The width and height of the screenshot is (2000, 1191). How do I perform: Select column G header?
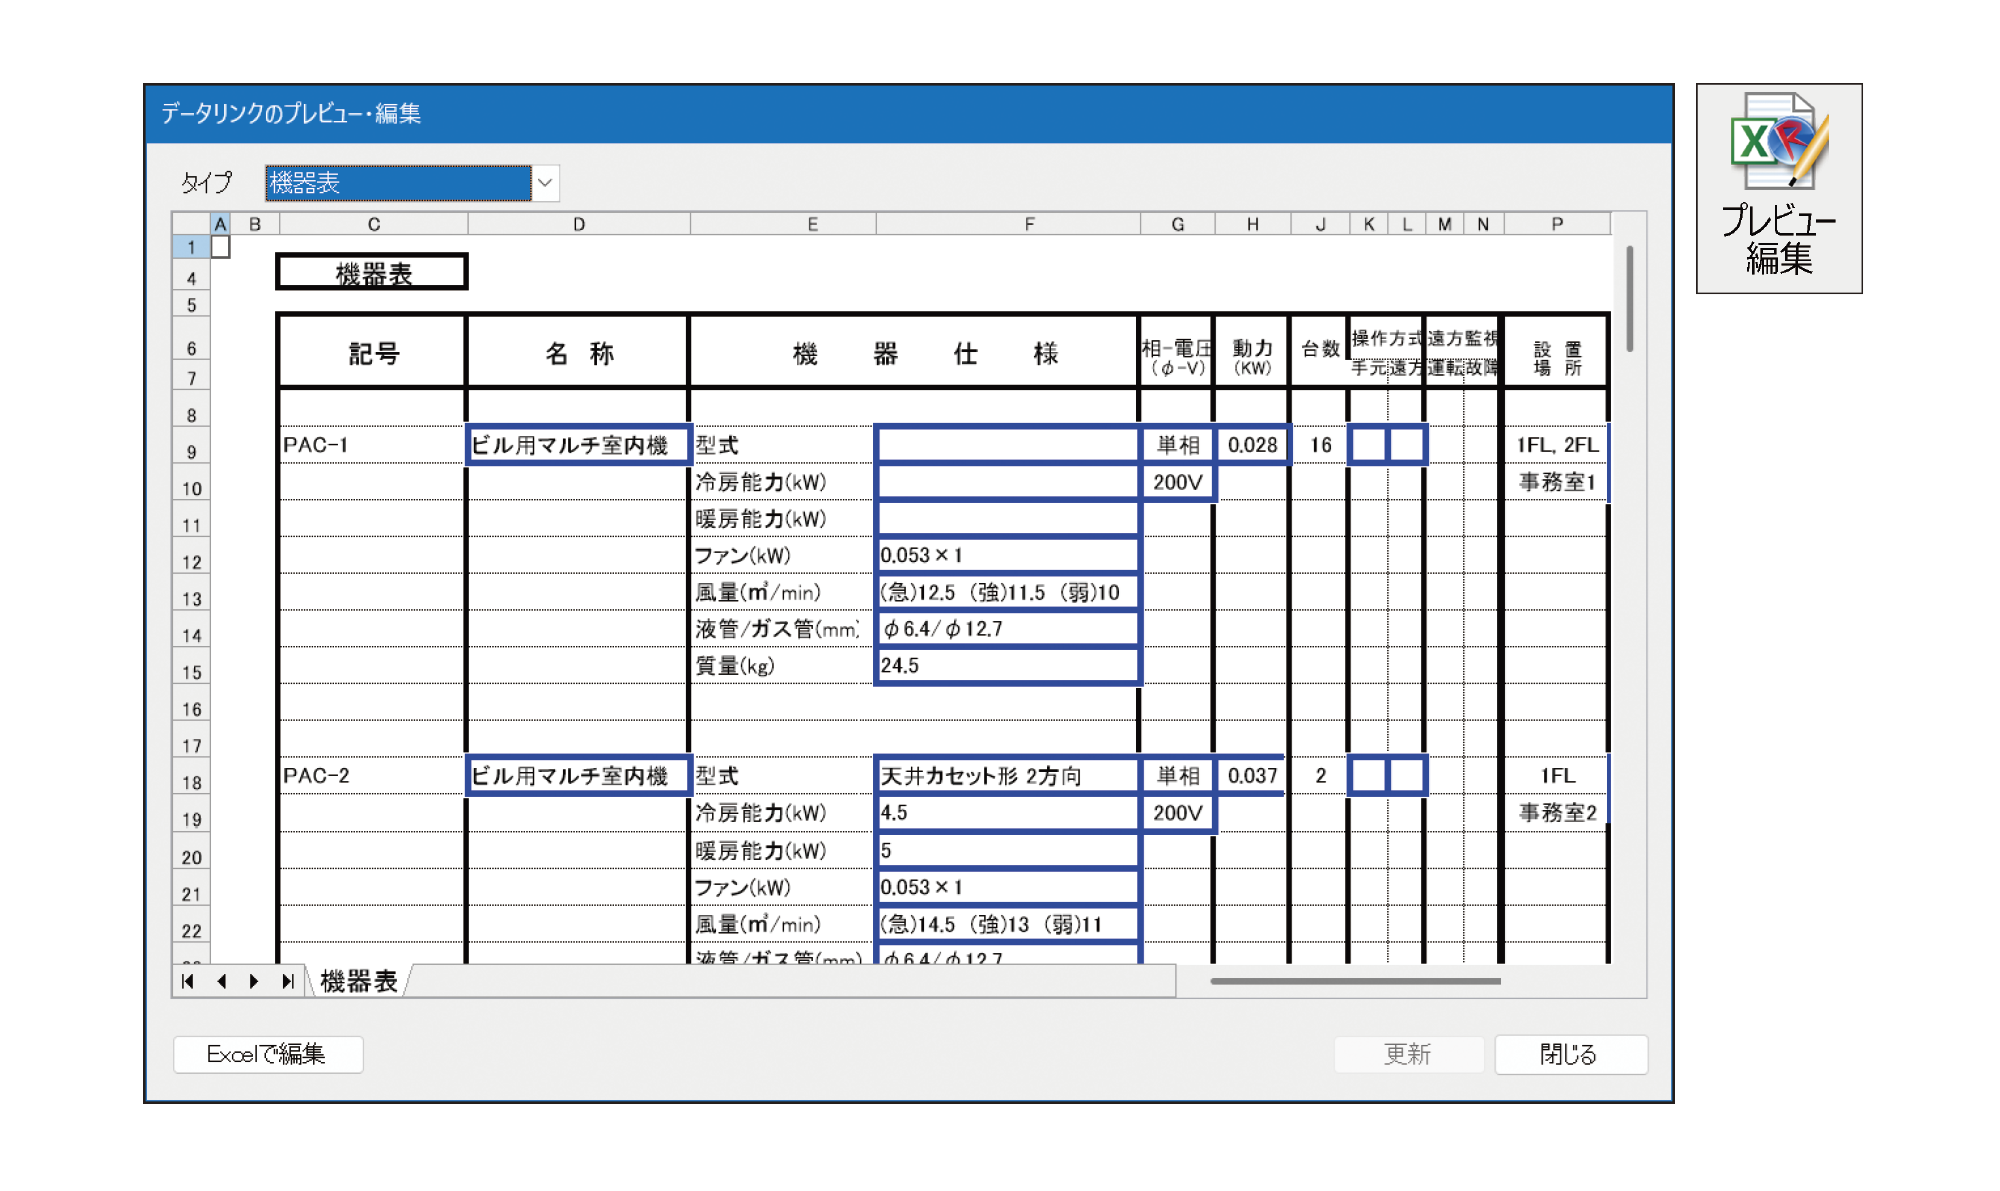tap(1178, 224)
